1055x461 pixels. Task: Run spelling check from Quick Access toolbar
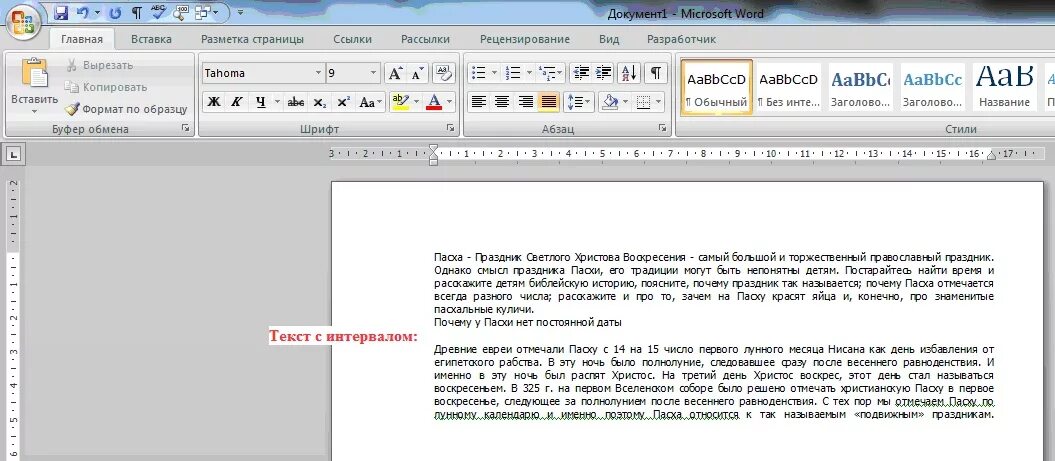(x=159, y=13)
